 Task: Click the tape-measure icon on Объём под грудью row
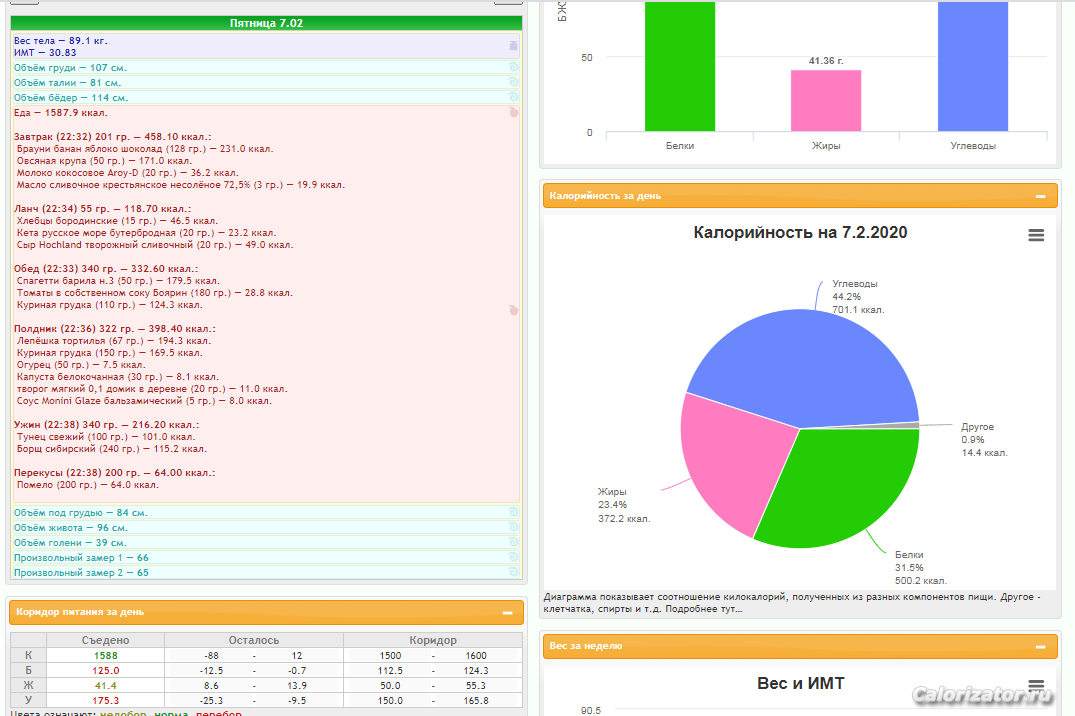pos(513,512)
